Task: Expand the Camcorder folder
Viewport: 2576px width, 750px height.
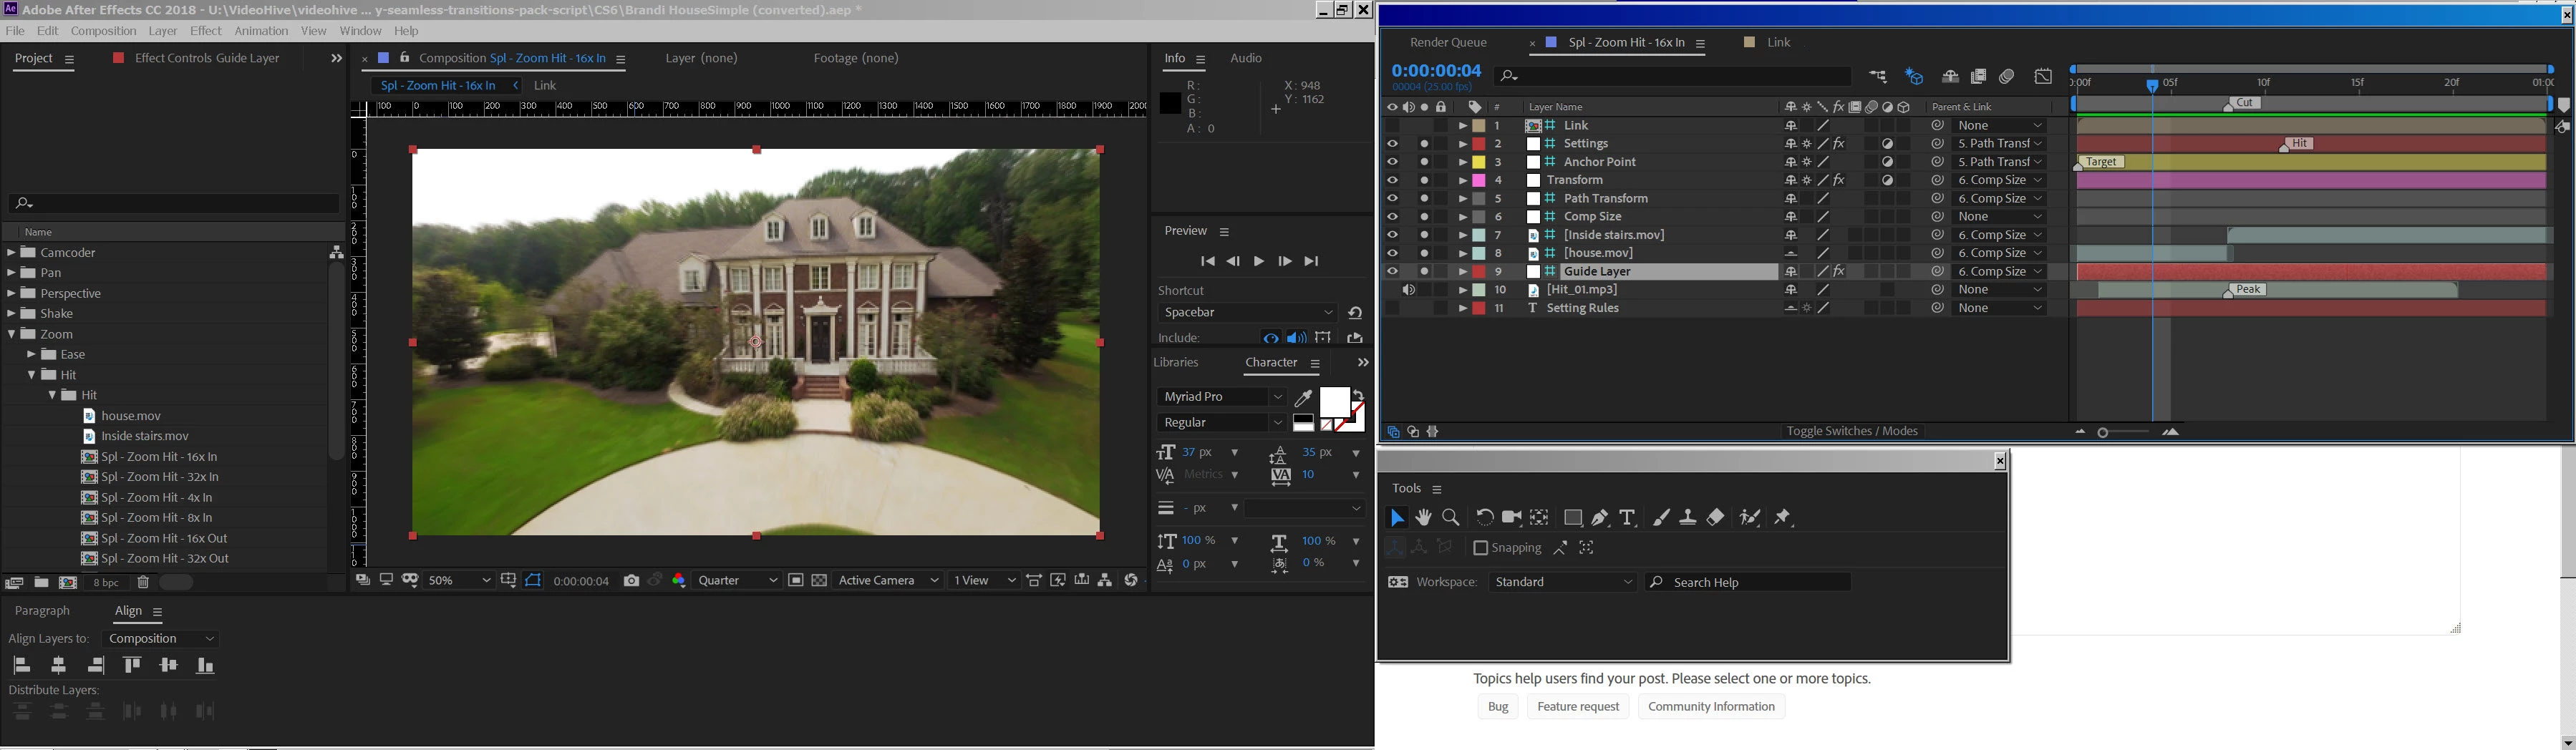Action: point(12,253)
